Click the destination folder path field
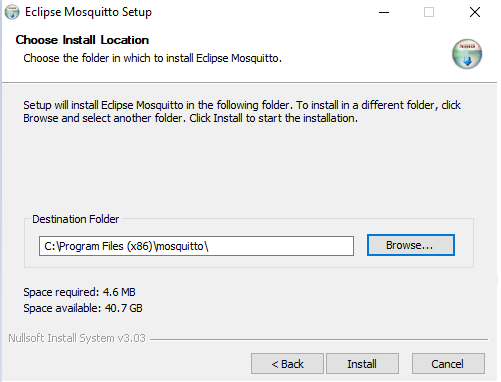The width and height of the screenshot is (501, 382). click(196, 246)
